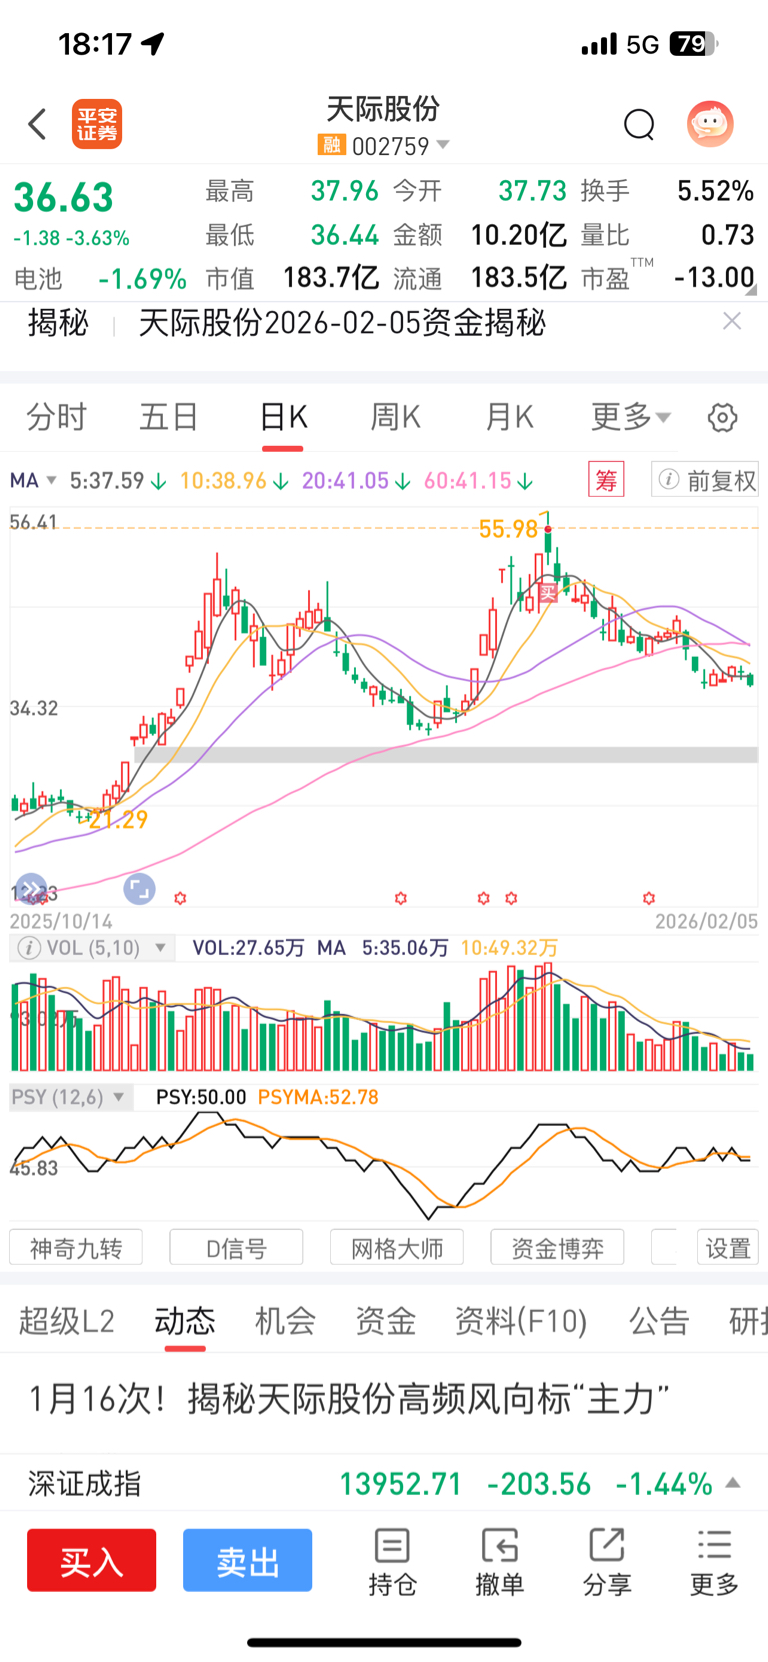The width and height of the screenshot is (768, 1662).
Task: Tap the 买 marker on candlestick chart
Action: click(x=547, y=592)
